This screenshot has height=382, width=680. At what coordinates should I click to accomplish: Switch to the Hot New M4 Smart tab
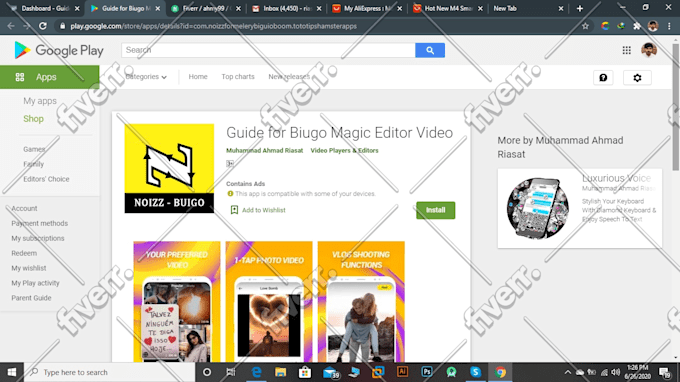click(x=448, y=8)
